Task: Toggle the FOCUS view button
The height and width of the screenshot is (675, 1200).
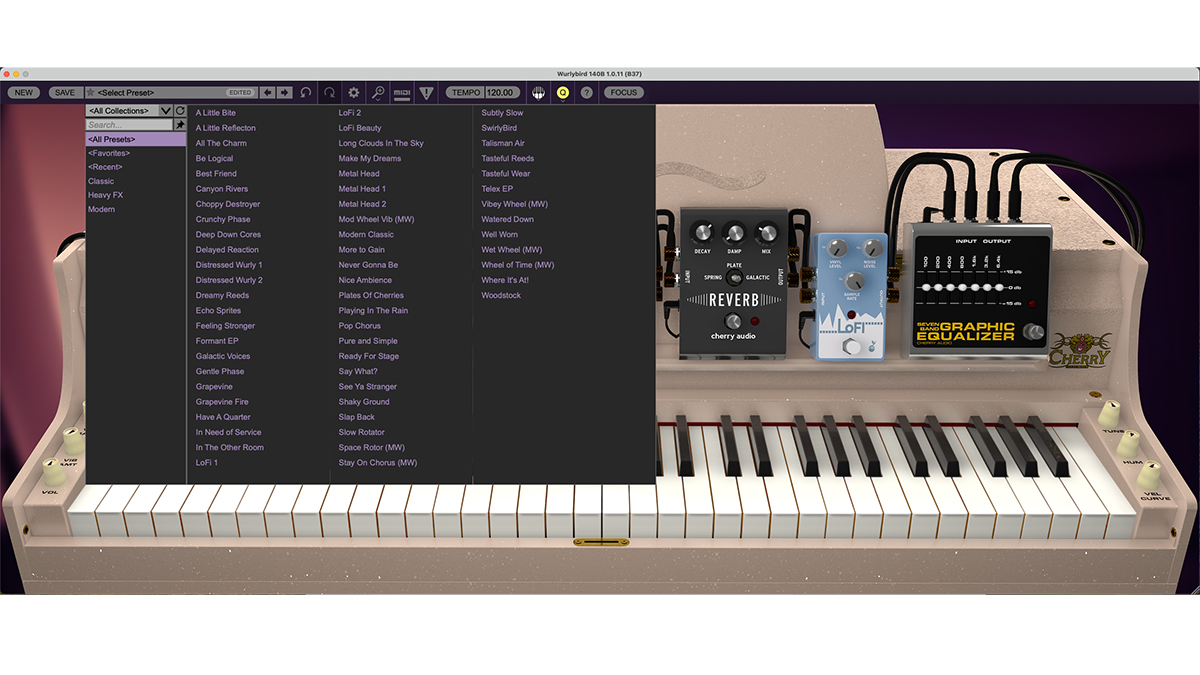Action: pyautogui.click(x=623, y=92)
